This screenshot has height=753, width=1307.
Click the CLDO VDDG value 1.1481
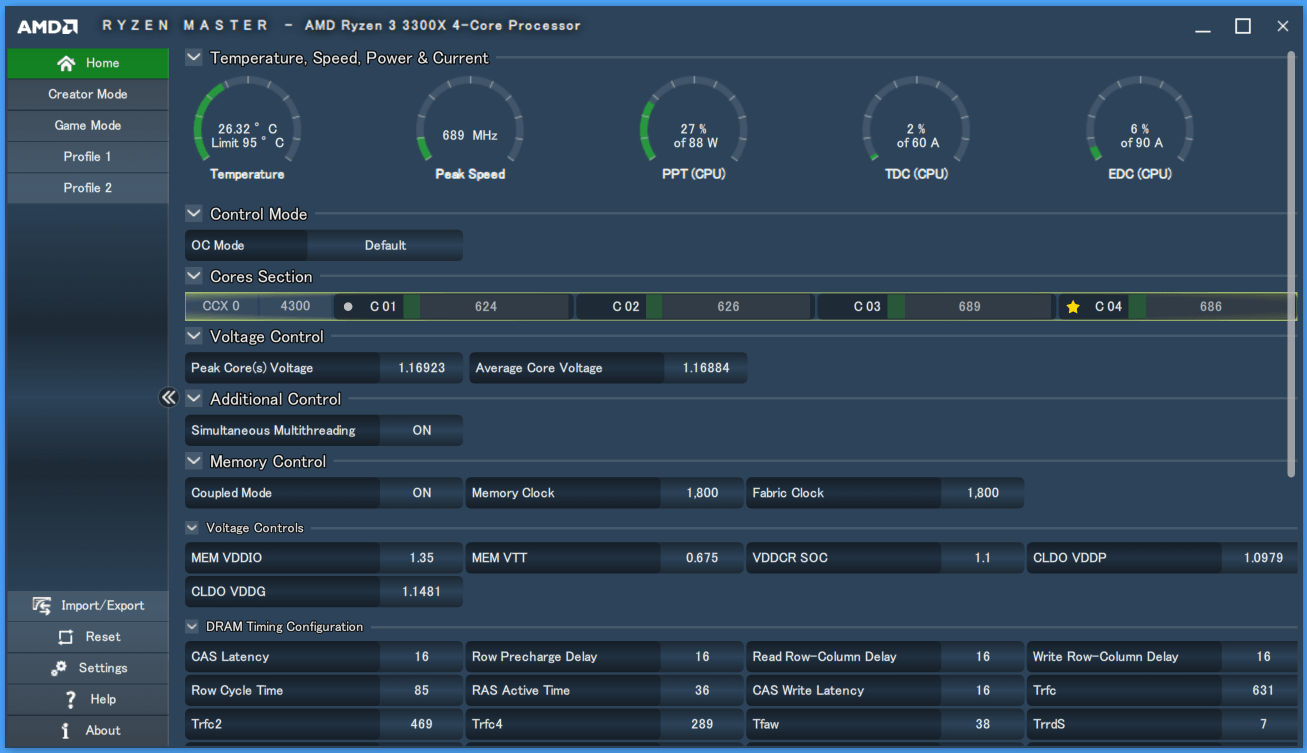point(421,591)
